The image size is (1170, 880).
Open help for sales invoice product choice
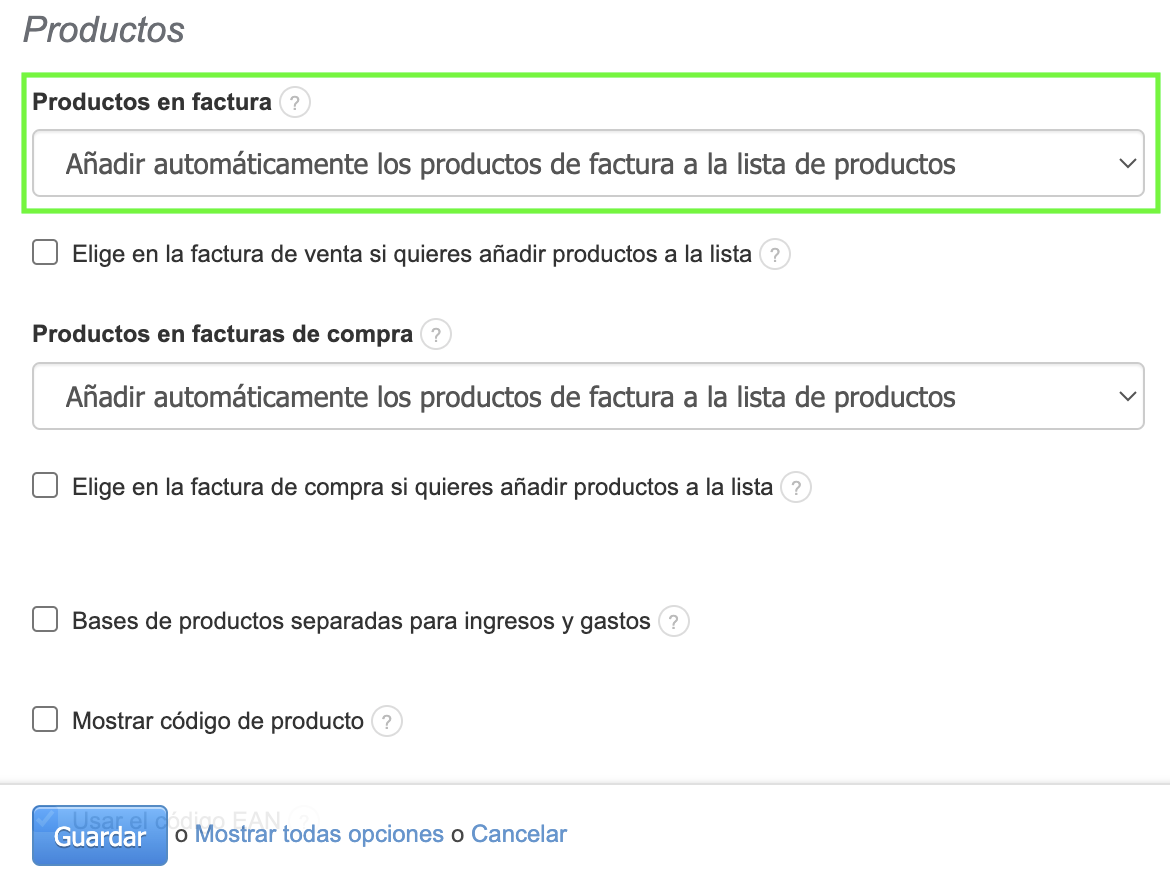[x=775, y=255]
